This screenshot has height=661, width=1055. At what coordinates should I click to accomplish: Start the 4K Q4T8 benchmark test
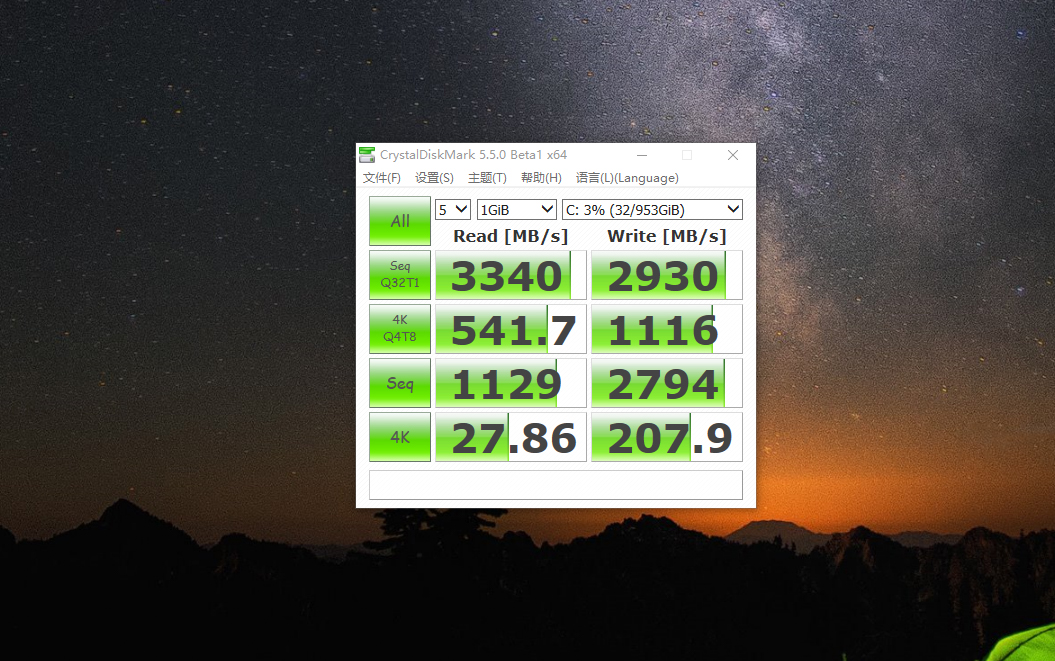coord(400,328)
